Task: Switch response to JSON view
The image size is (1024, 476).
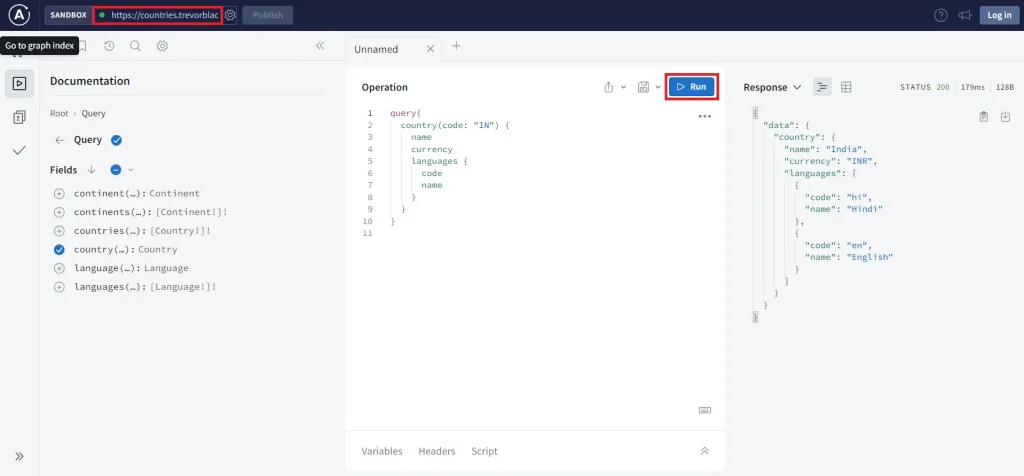Action: click(x=822, y=87)
